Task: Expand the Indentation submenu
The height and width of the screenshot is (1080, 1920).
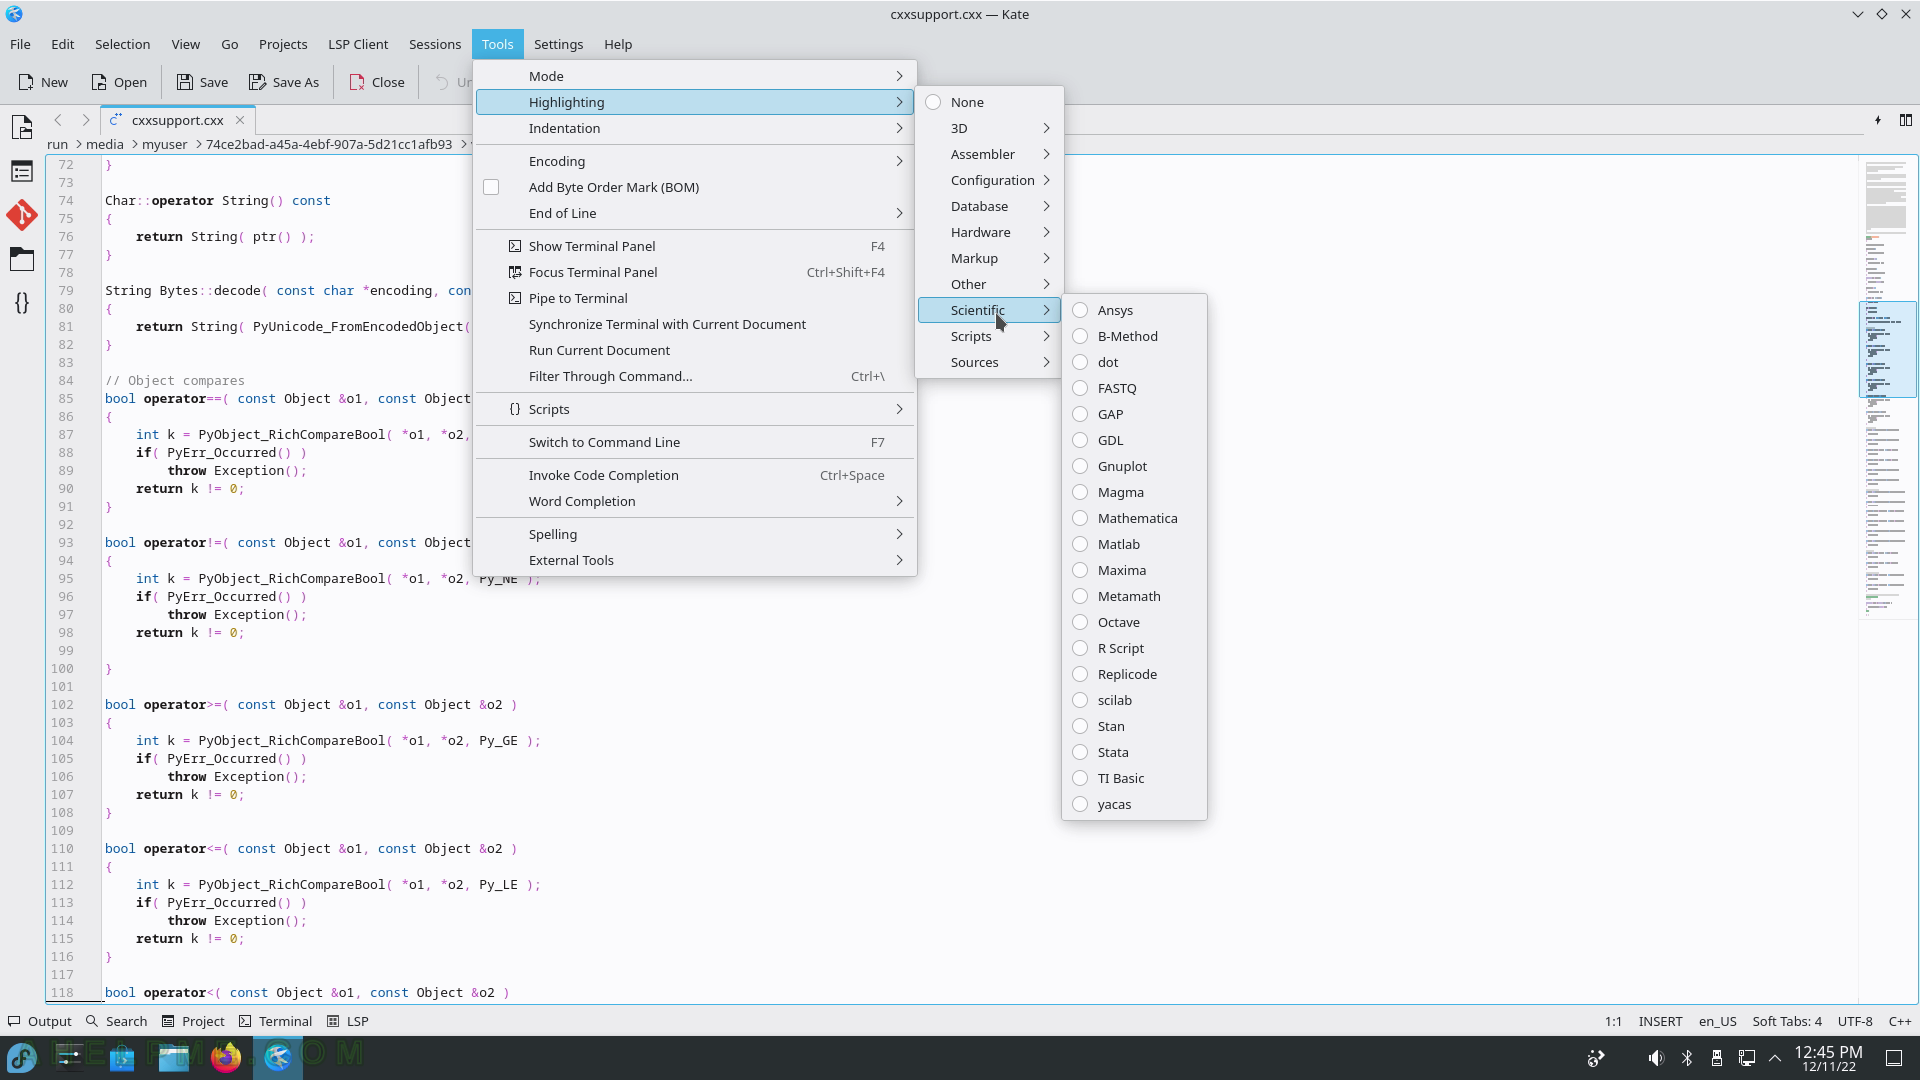Action: tap(695, 128)
